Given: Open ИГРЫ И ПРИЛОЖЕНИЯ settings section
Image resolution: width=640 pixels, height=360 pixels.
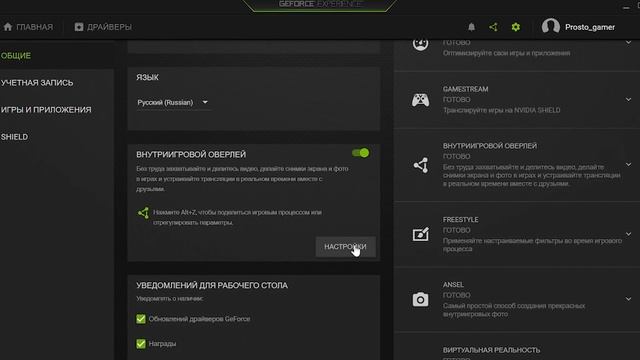Looking at the screenshot, I should (46, 110).
